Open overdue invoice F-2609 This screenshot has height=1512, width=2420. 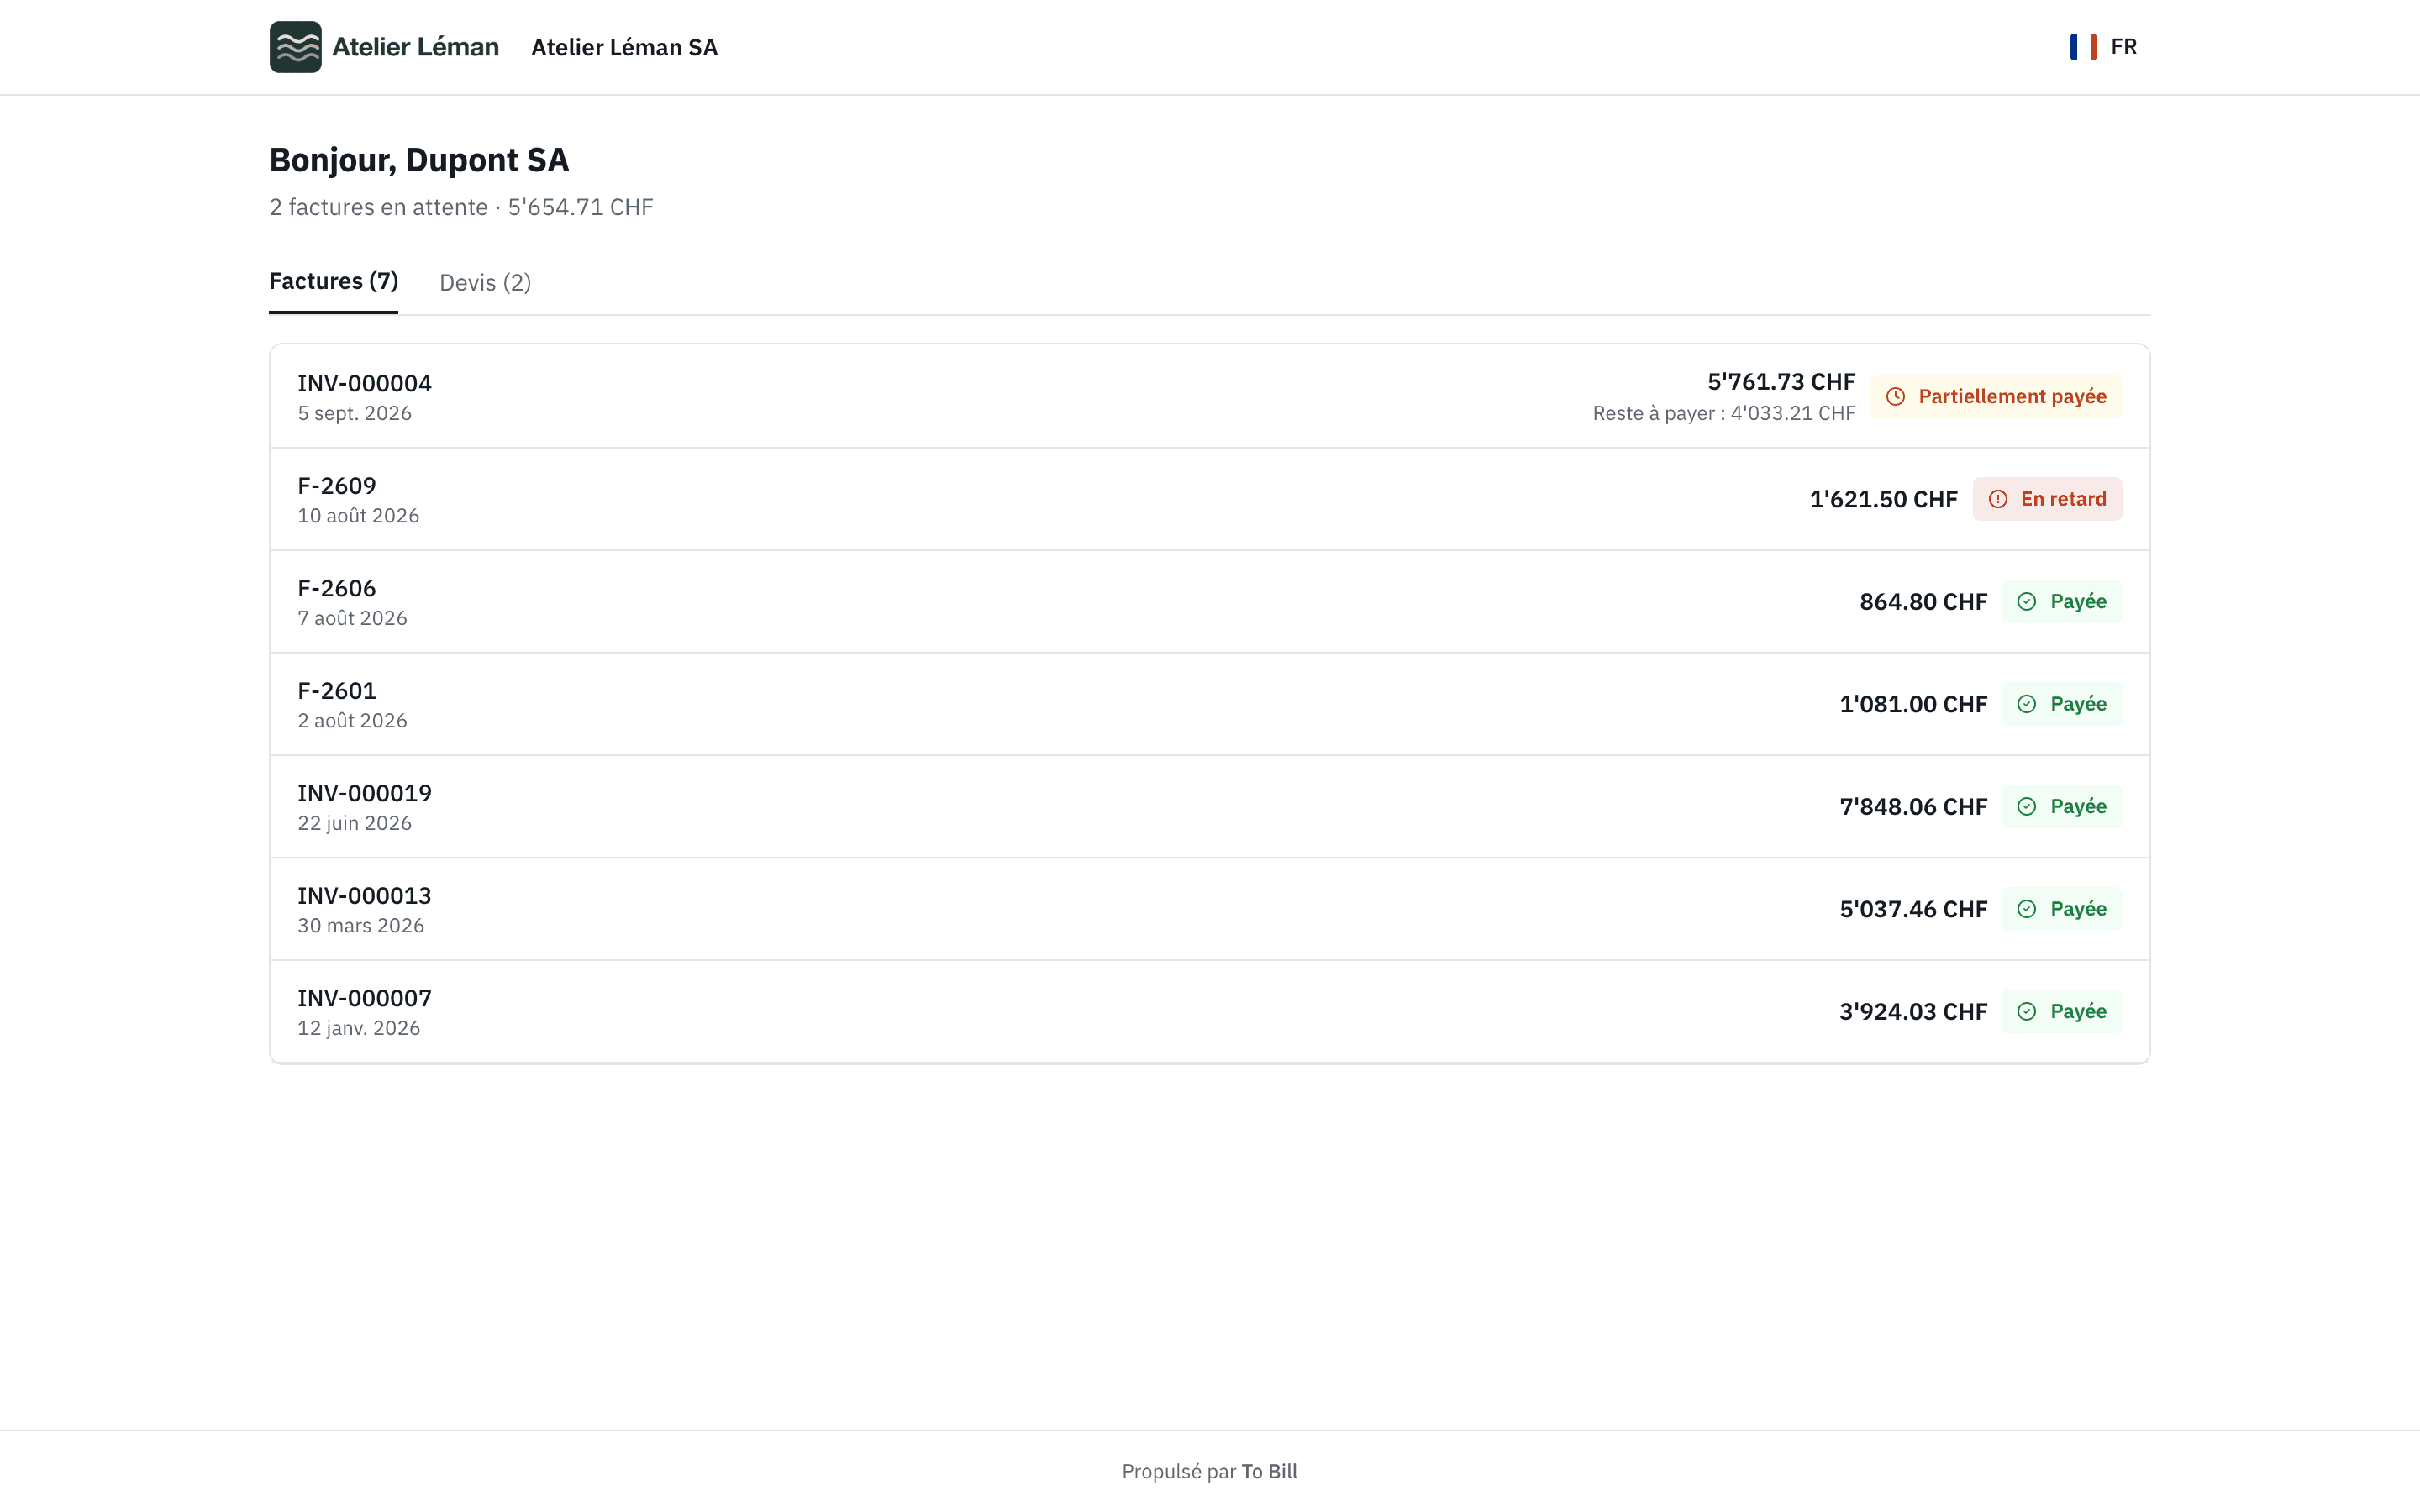[x=1209, y=499]
